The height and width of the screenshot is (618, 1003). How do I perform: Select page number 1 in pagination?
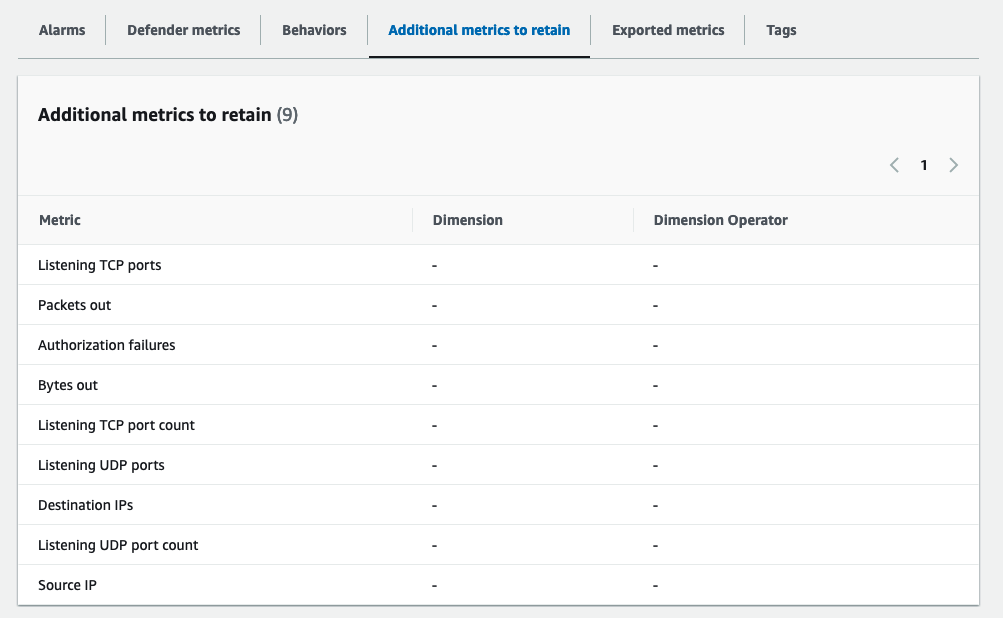click(923, 164)
